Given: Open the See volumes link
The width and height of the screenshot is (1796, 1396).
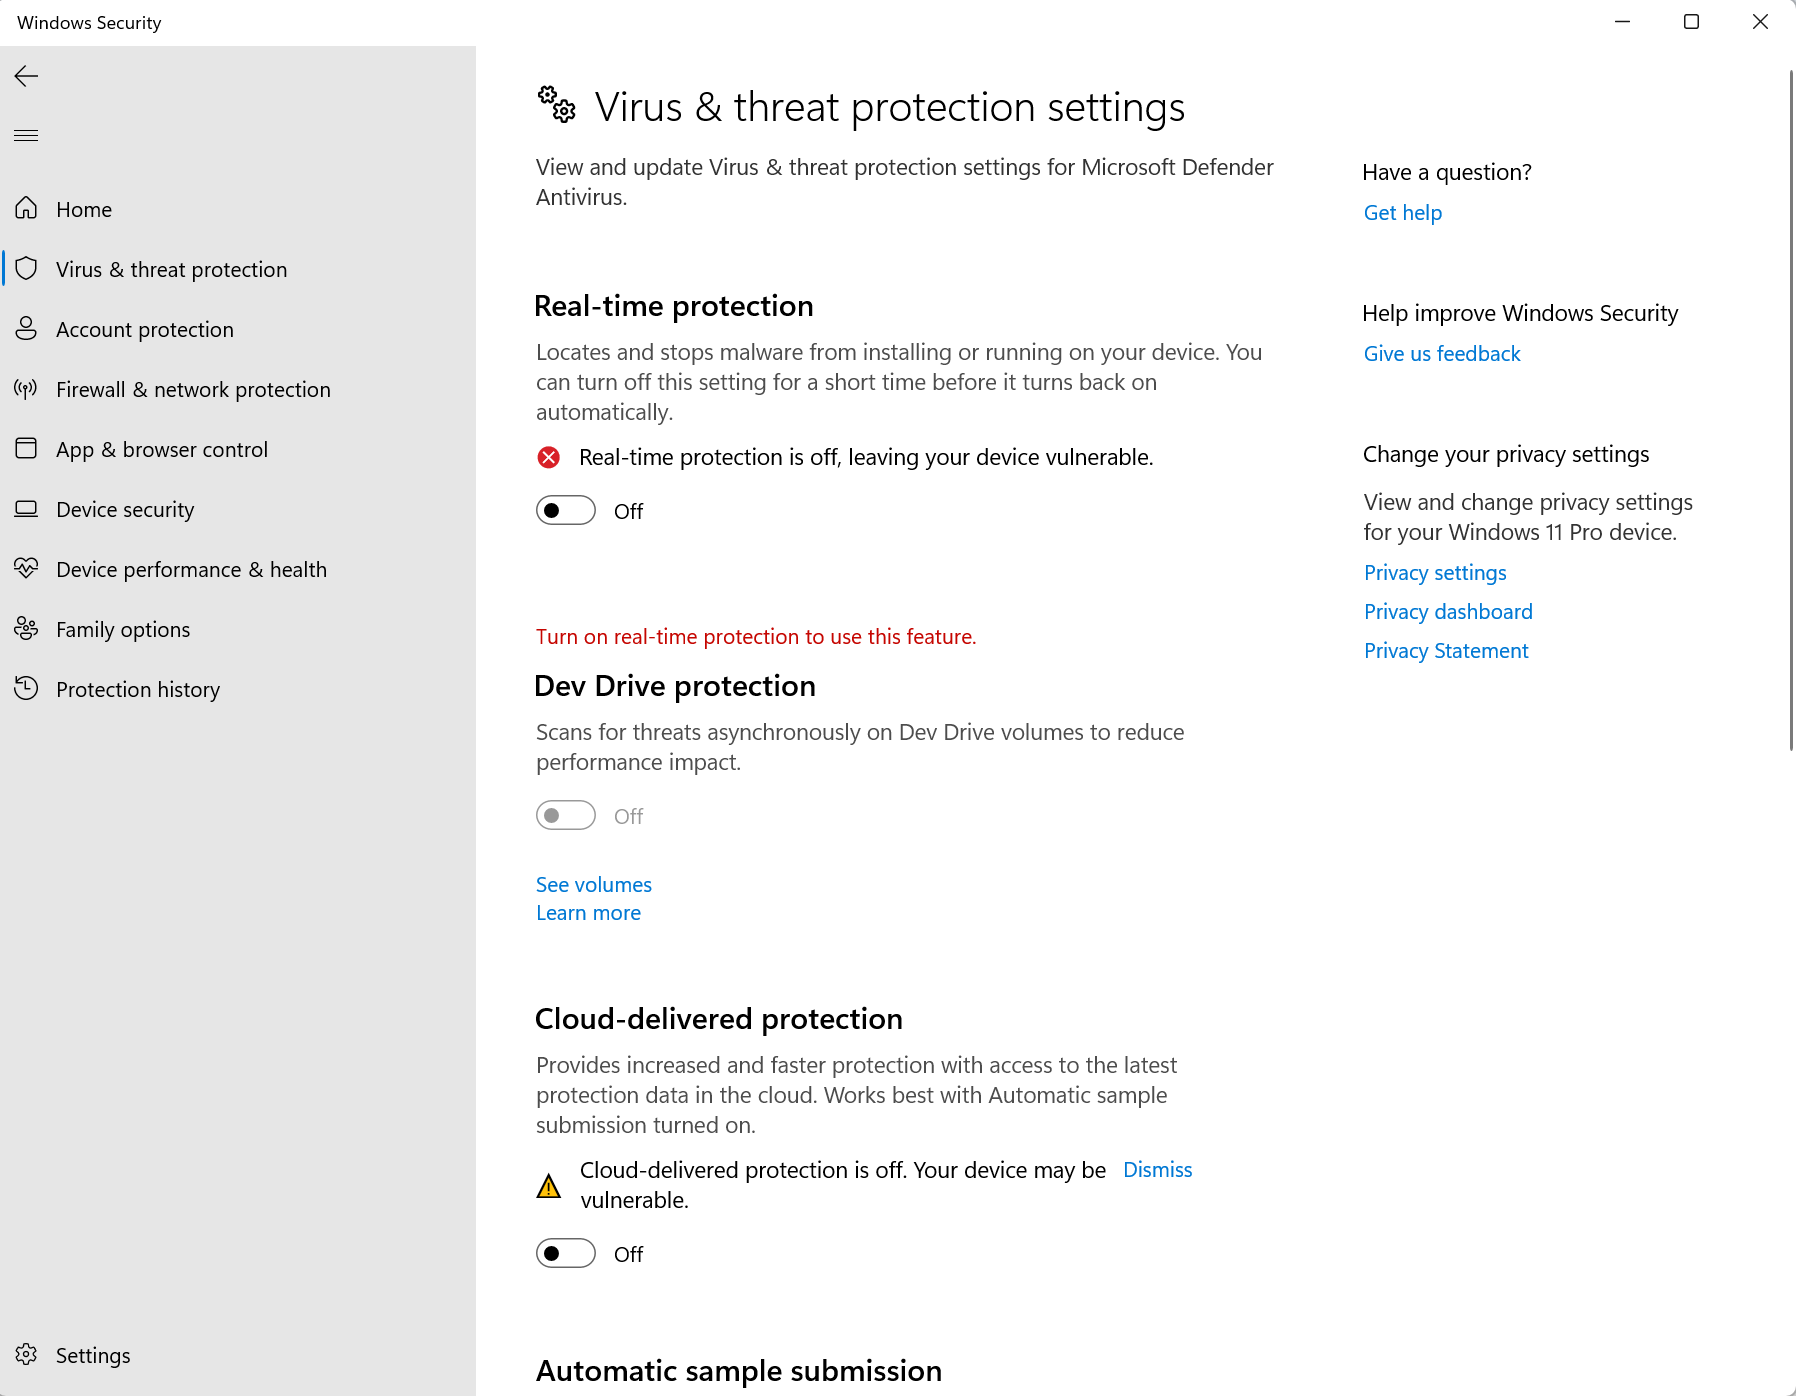Looking at the screenshot, I should (x=594, y=884).
